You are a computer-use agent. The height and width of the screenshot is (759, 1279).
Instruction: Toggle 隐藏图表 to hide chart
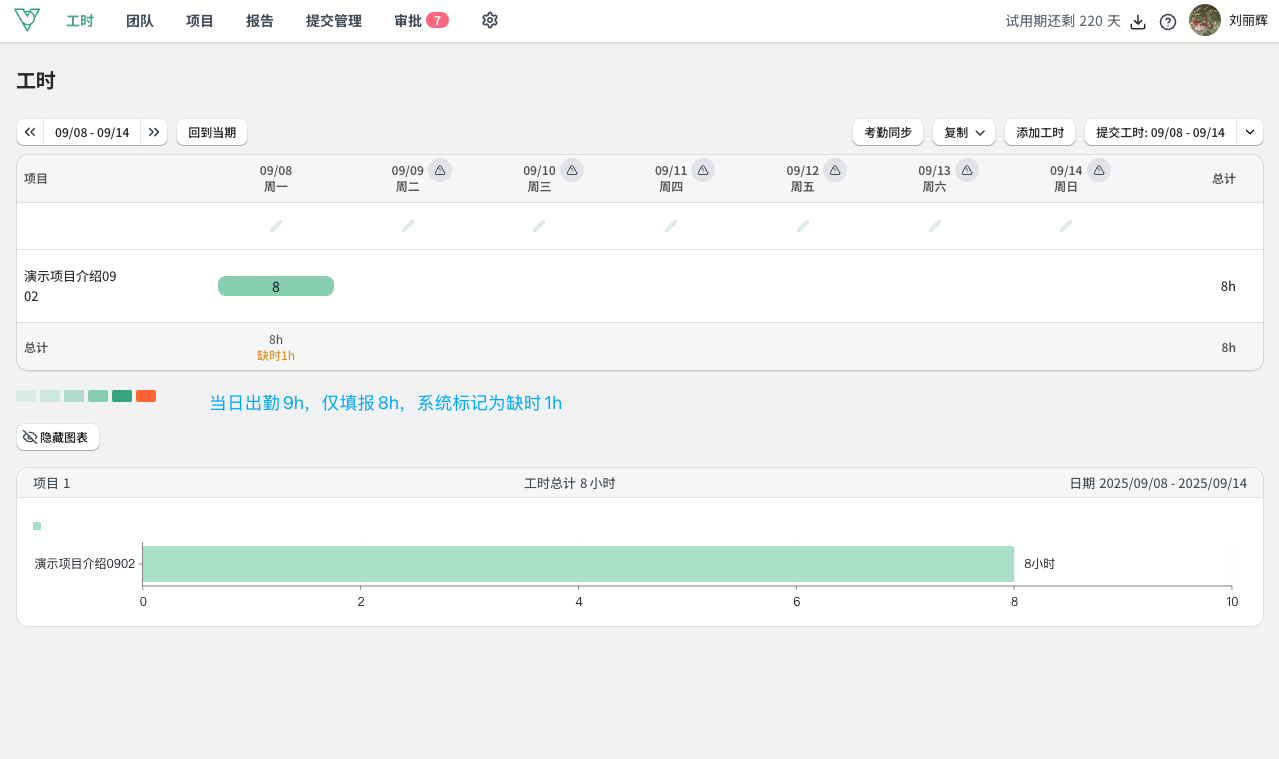pos(58,437)
